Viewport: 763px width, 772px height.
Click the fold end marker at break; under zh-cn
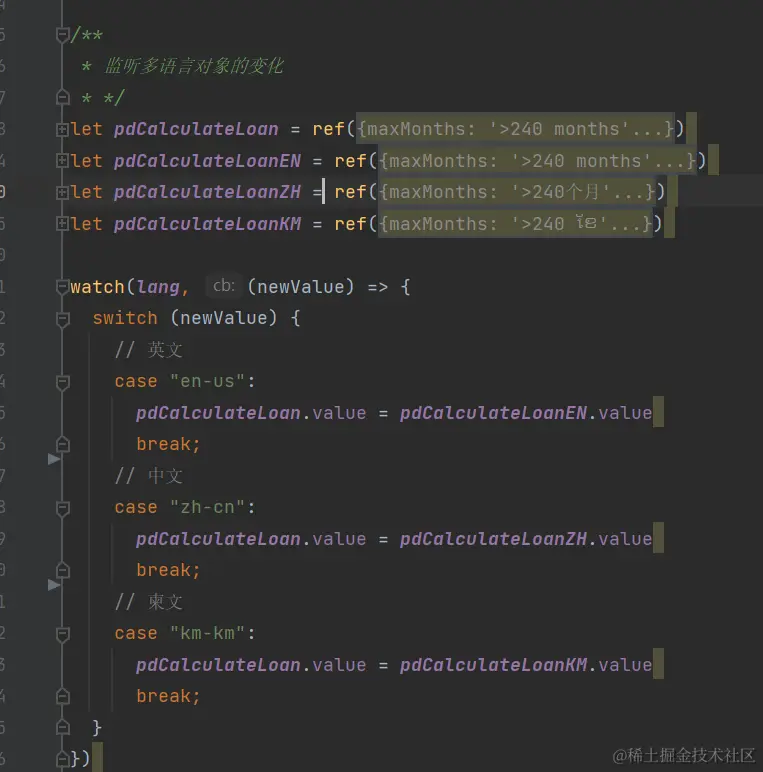(x=63, y=571)
